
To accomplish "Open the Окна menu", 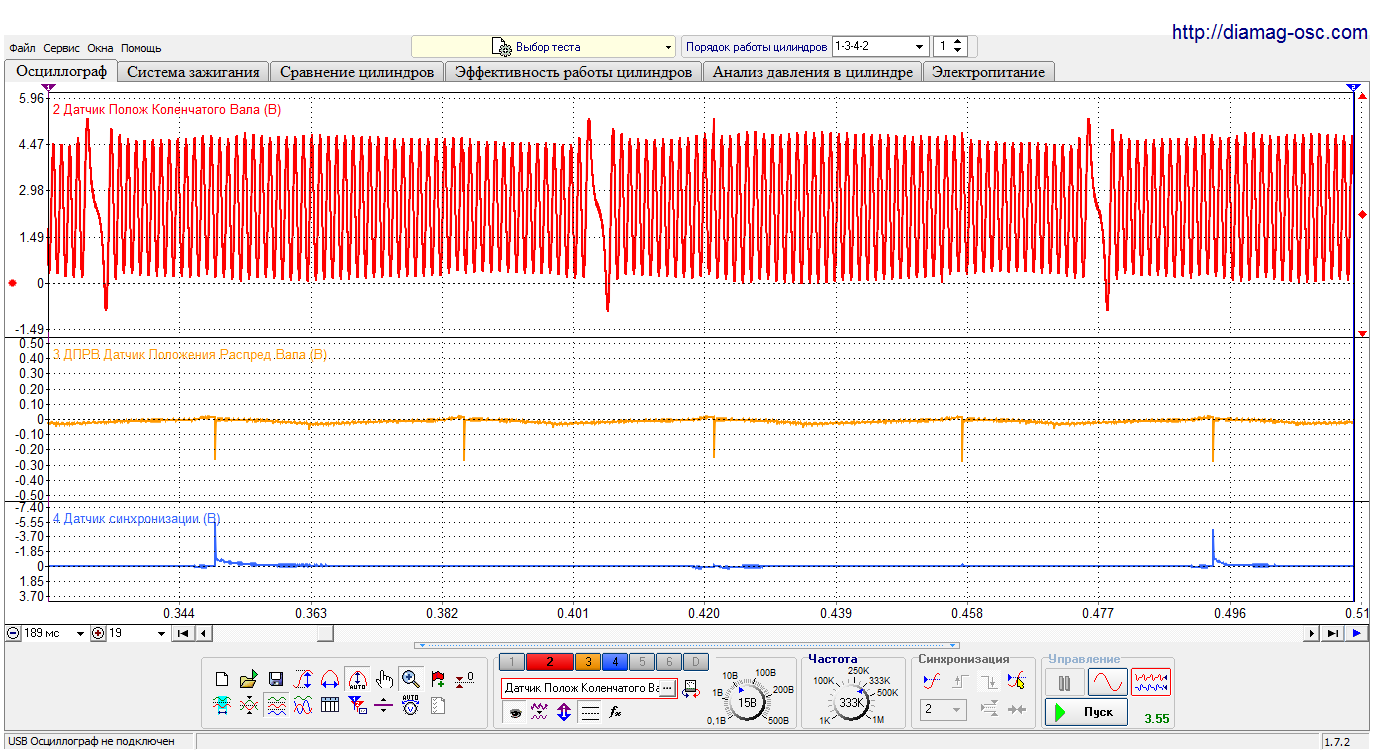I will point(100,48).
